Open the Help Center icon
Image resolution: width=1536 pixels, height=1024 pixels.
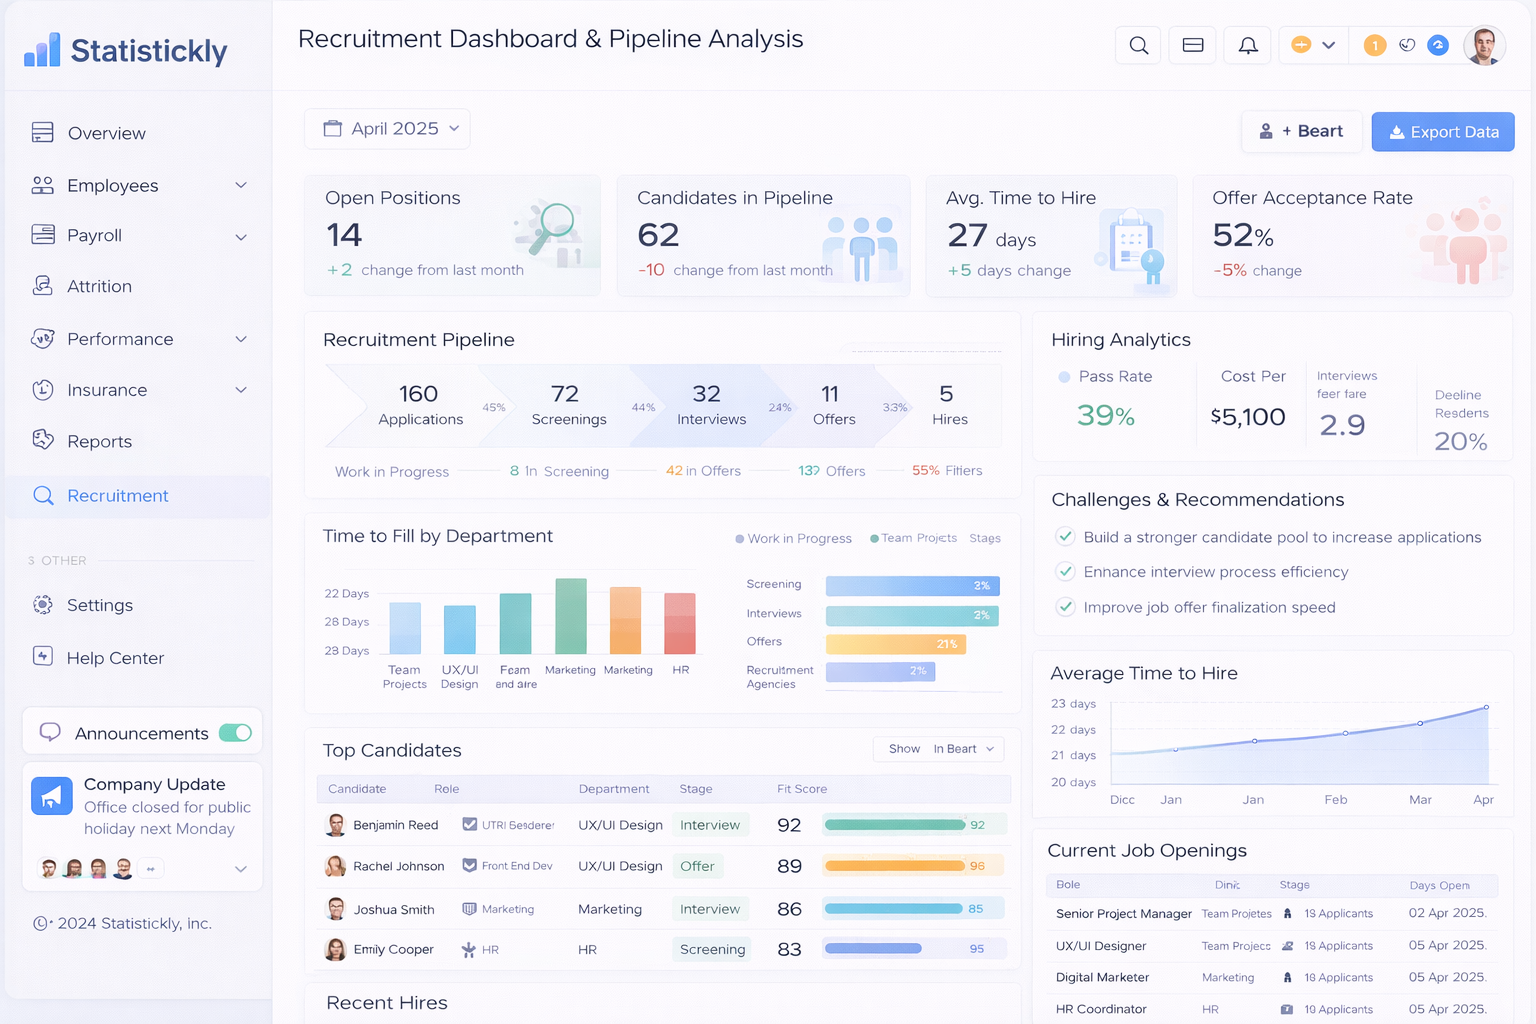point(43,657)
